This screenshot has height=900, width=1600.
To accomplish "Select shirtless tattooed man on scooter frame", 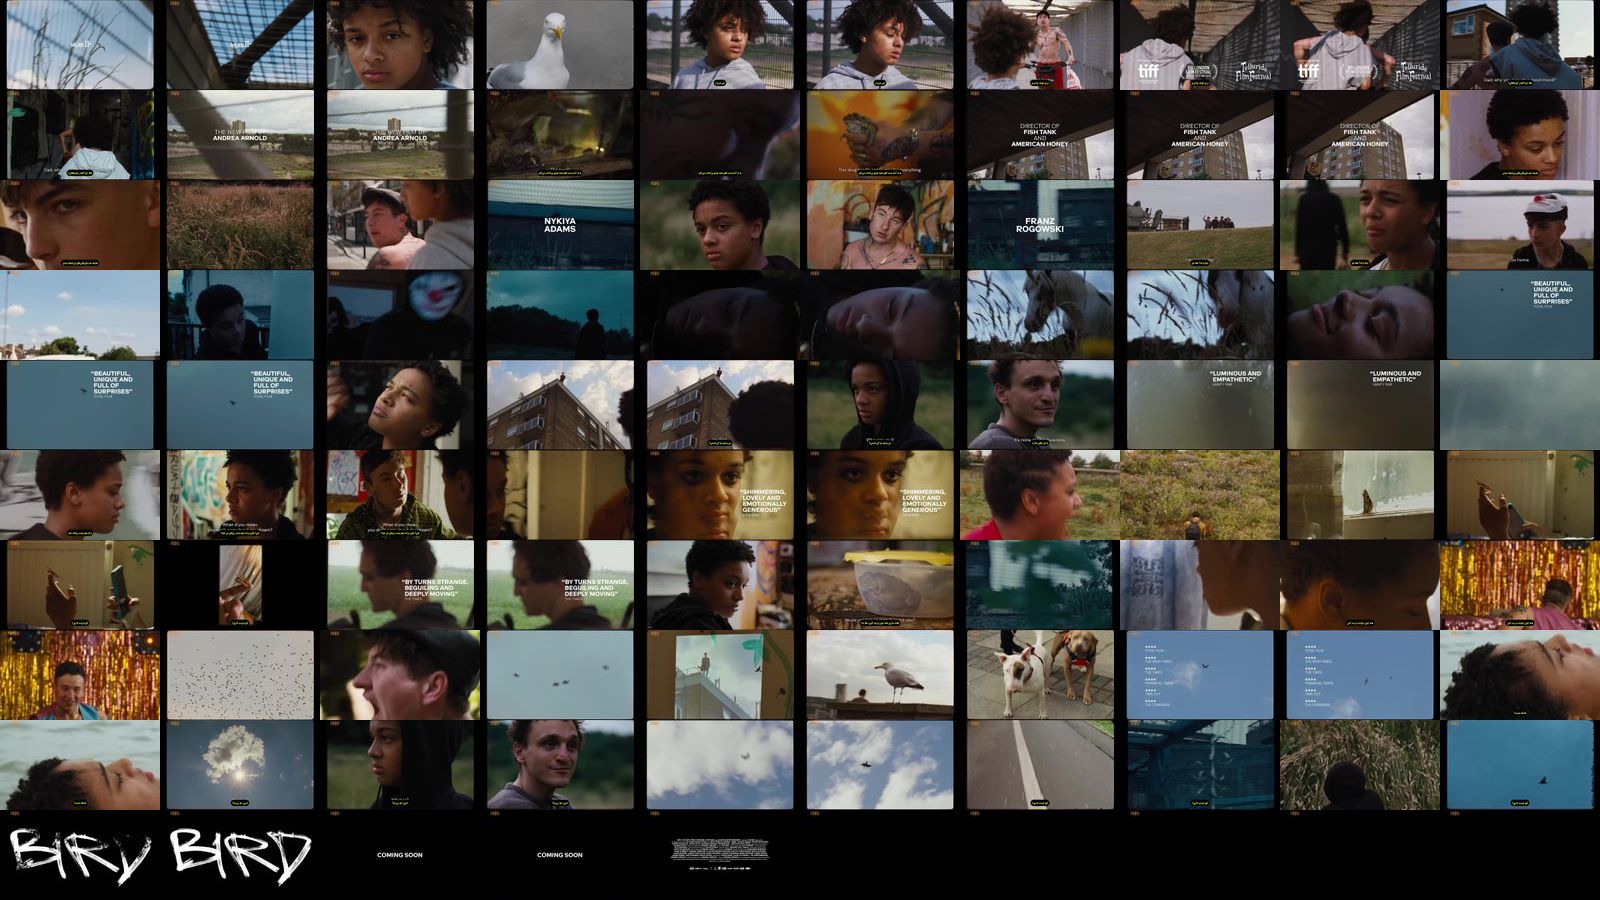I will pyautogui.click(x=1040, y=45).
